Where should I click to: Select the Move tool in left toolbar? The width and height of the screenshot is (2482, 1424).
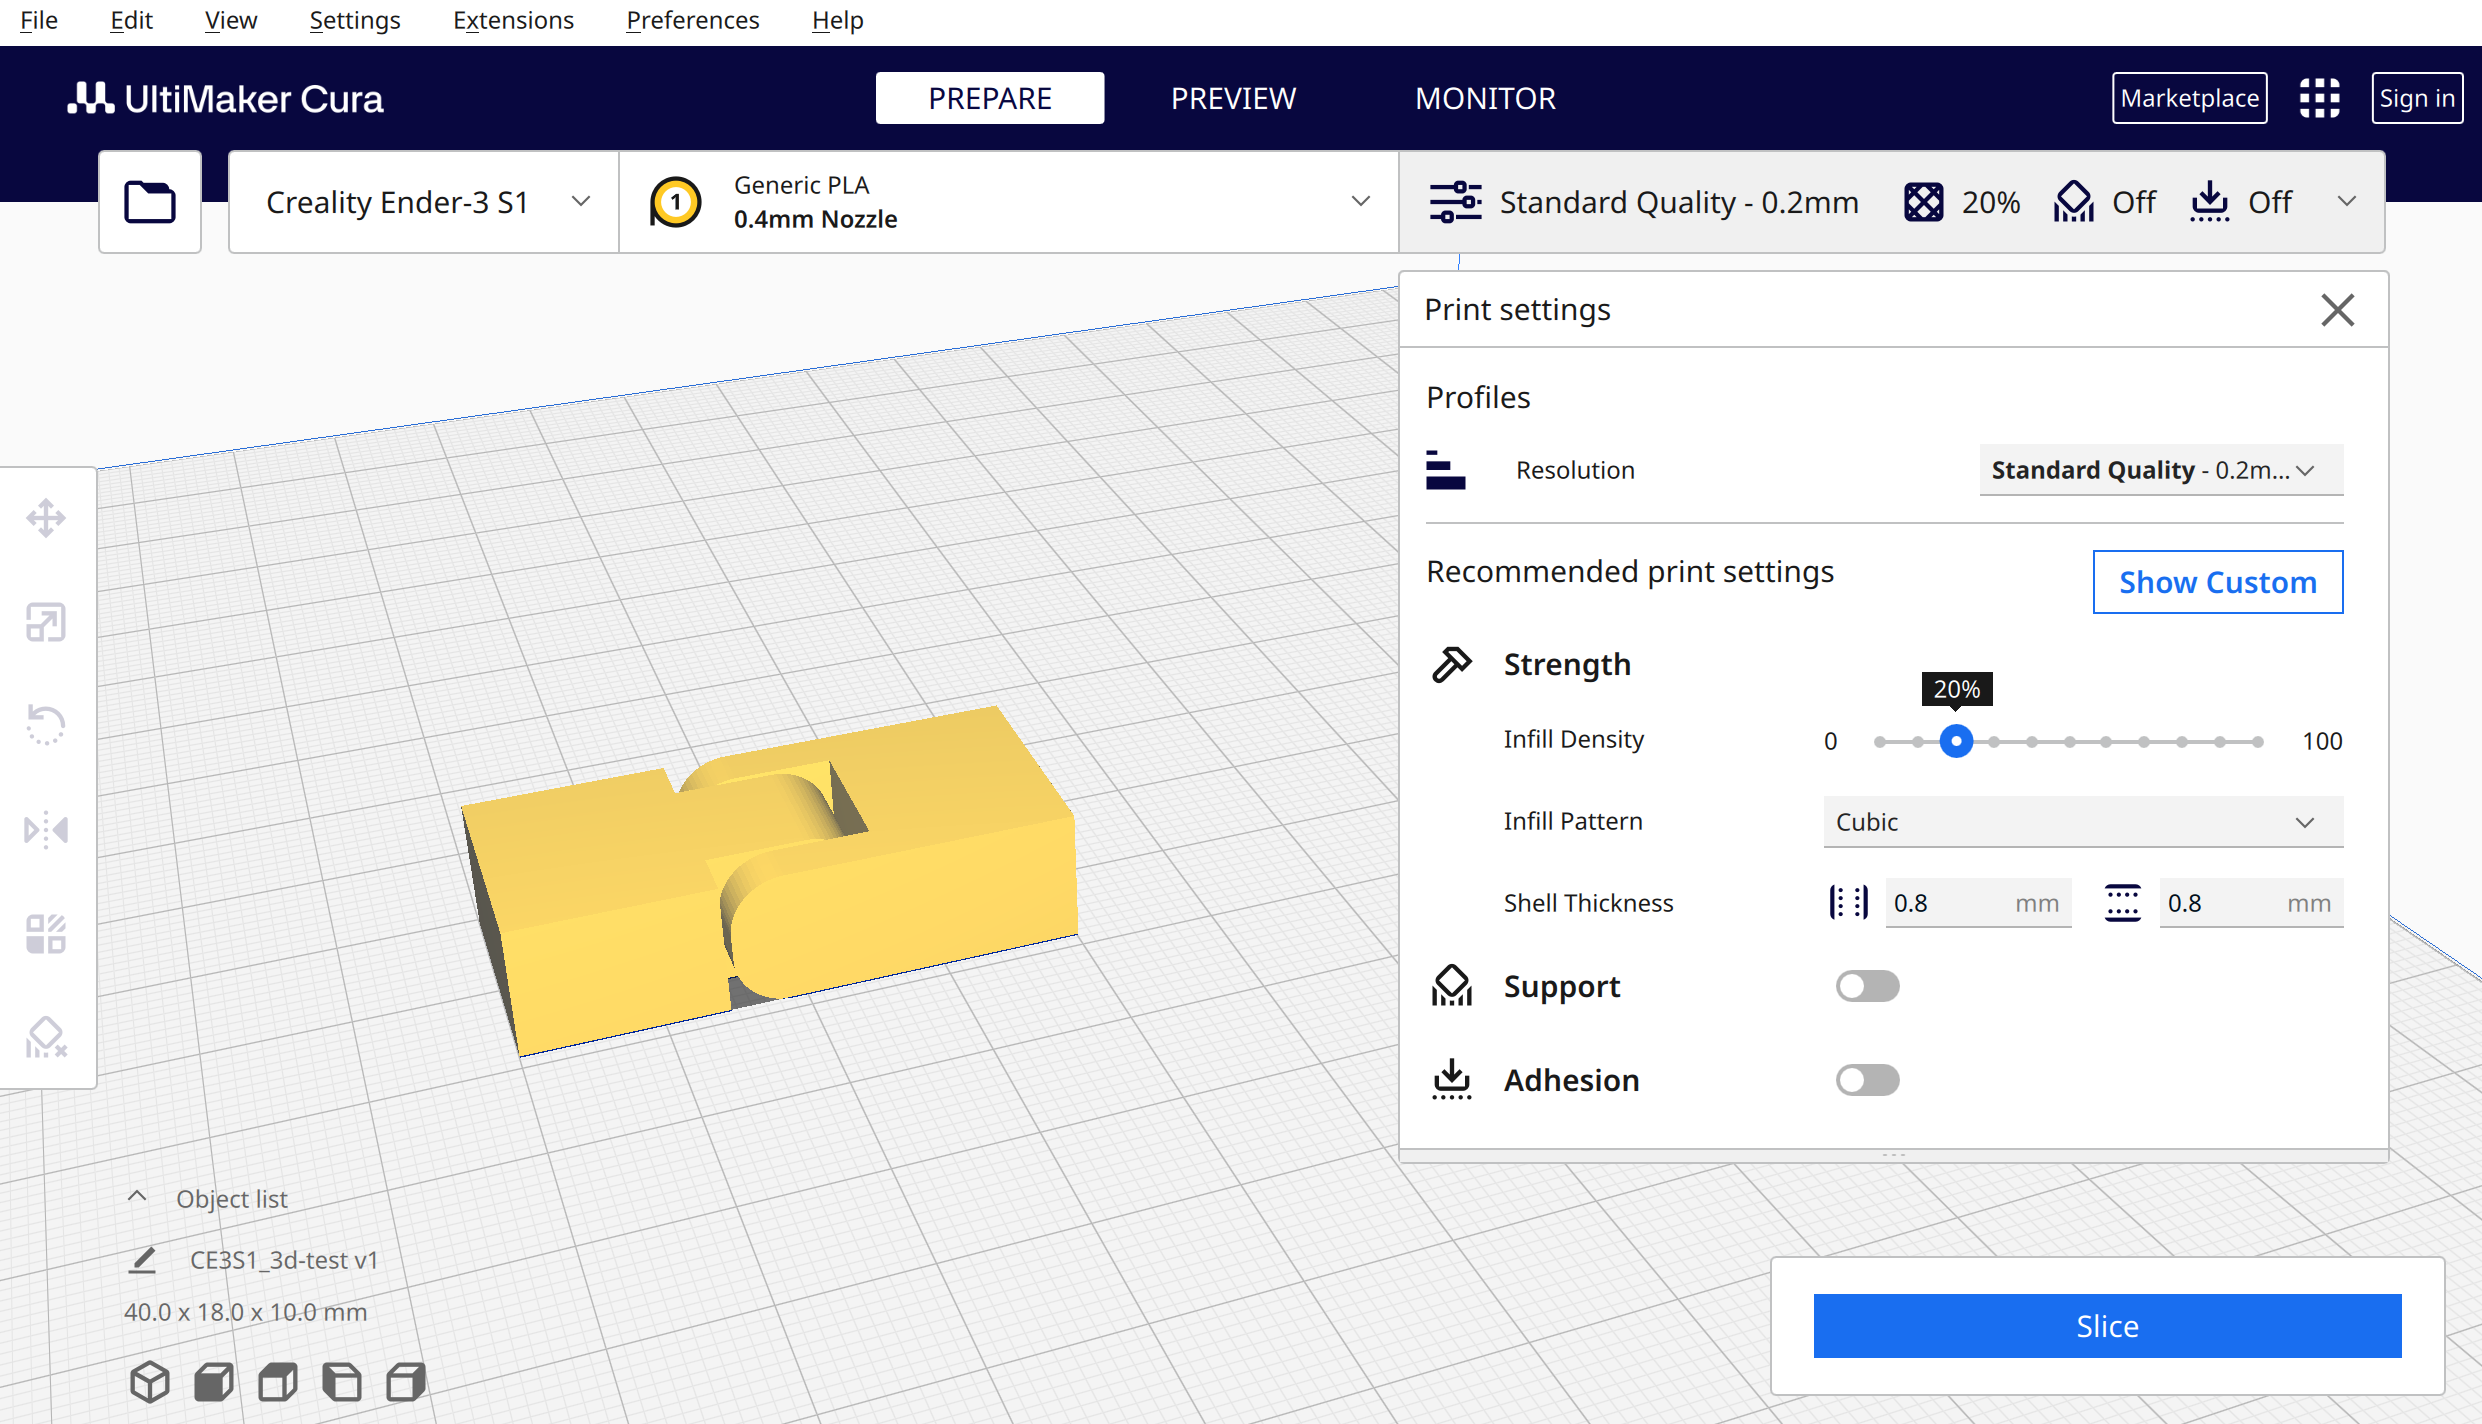46,519
